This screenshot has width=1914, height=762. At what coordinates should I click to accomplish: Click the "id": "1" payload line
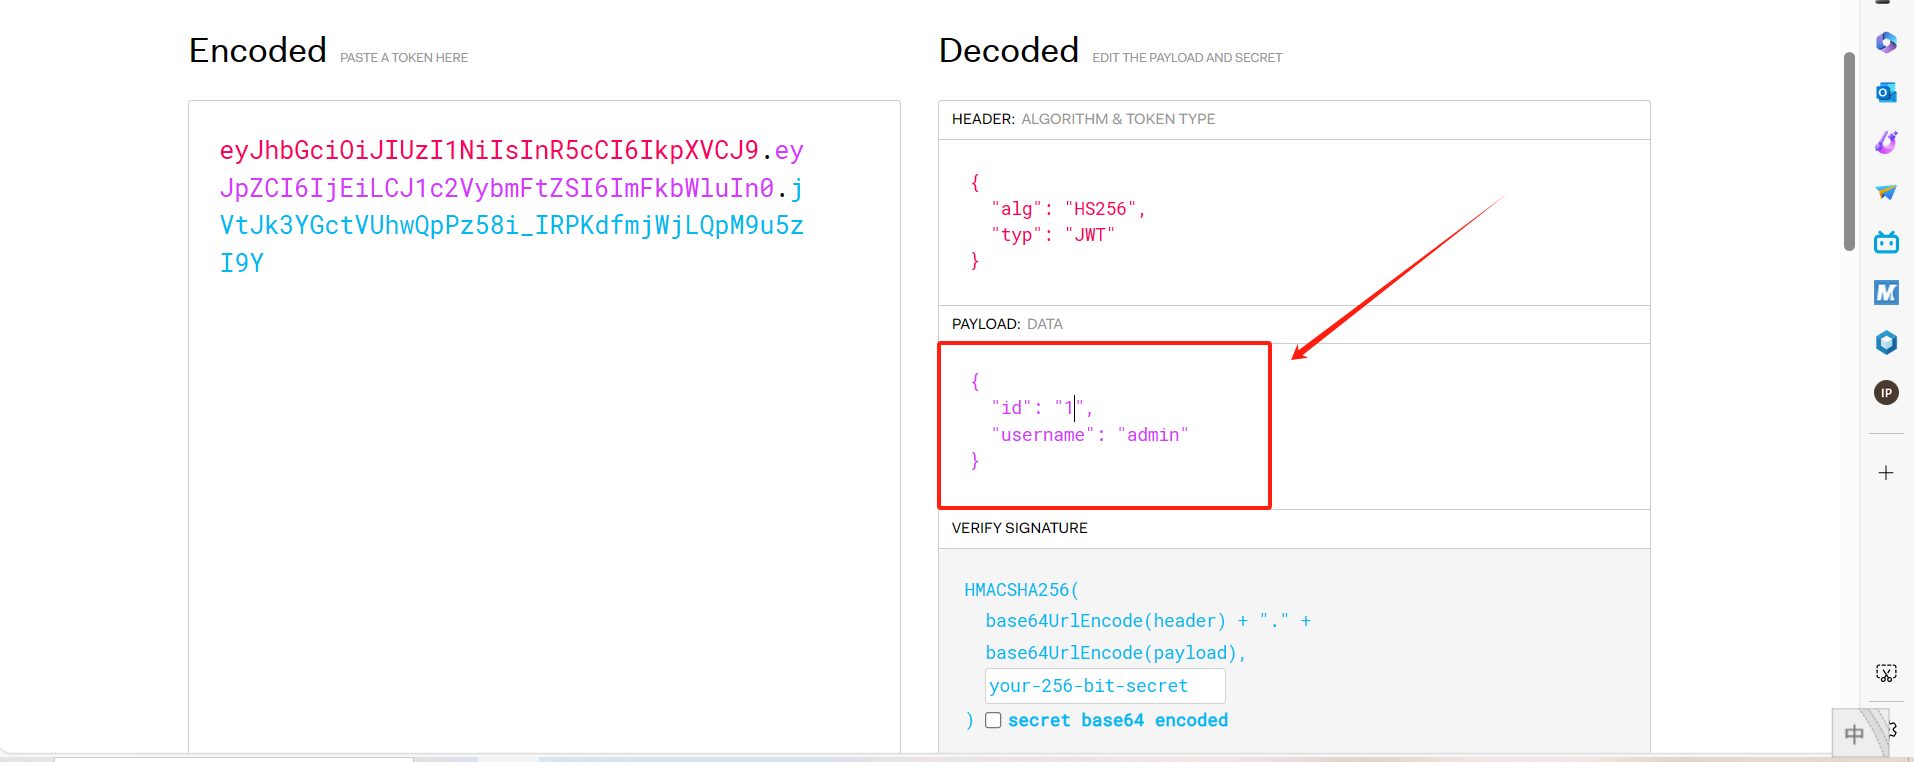[x=1042, y=408]
